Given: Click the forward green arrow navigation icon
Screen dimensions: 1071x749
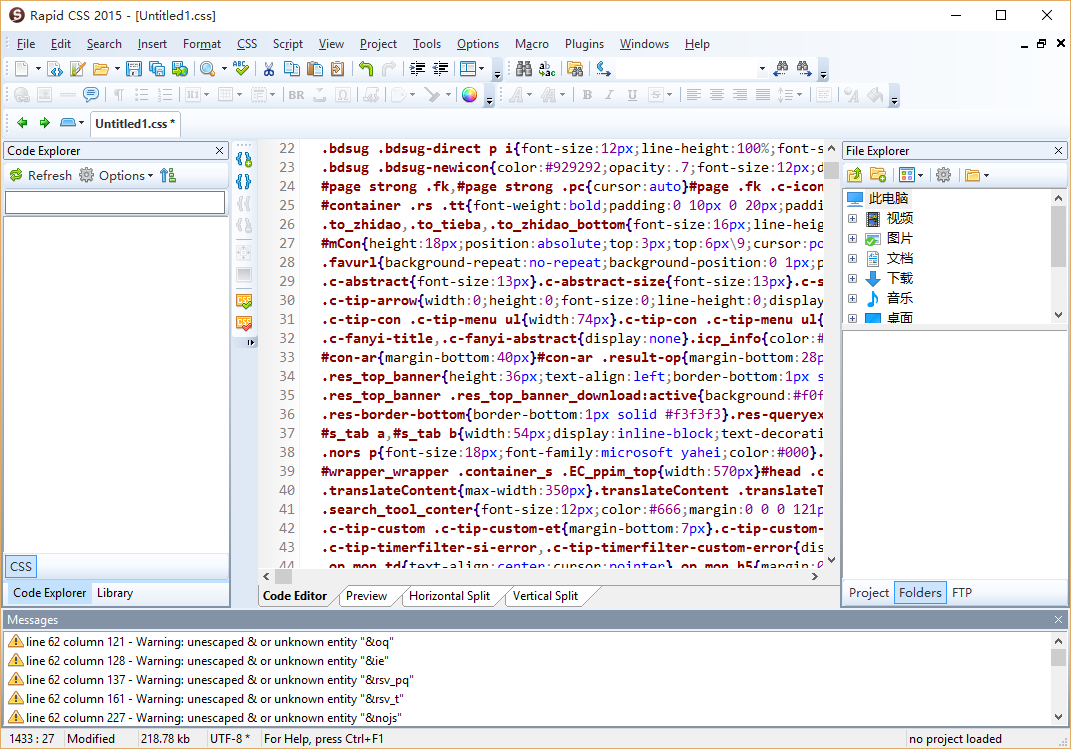Looking at the screenshot, I should (x=44, y=123).
